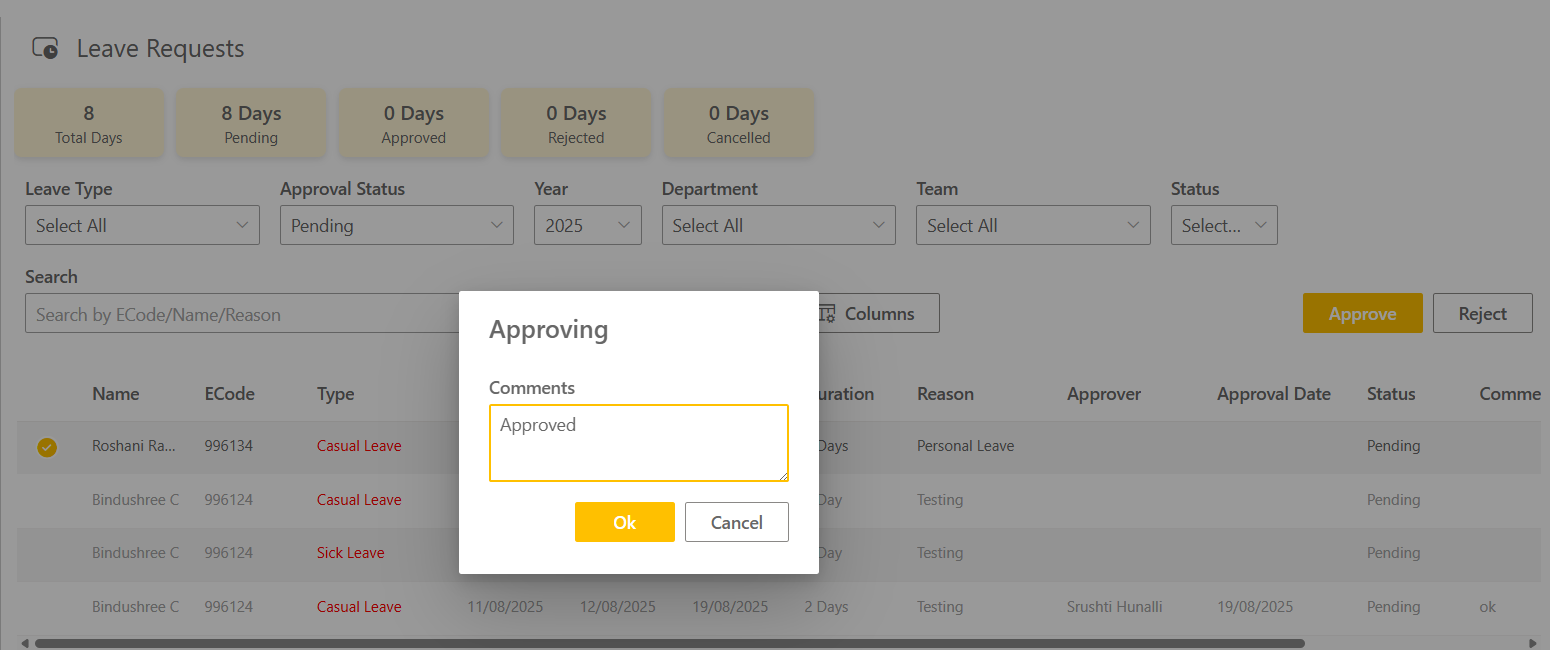Viewport: 1550px width, 650px height.
Task: Select the 0 Days Approved summary card
Action: pos(413,124)
